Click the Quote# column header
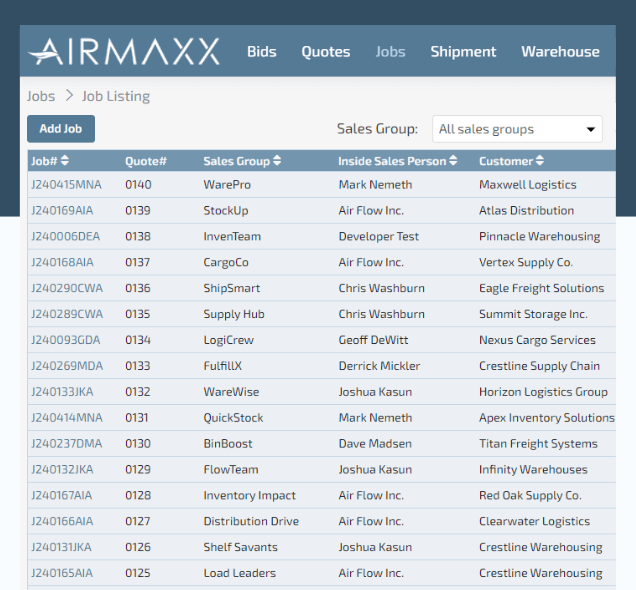 click(145, 161)
